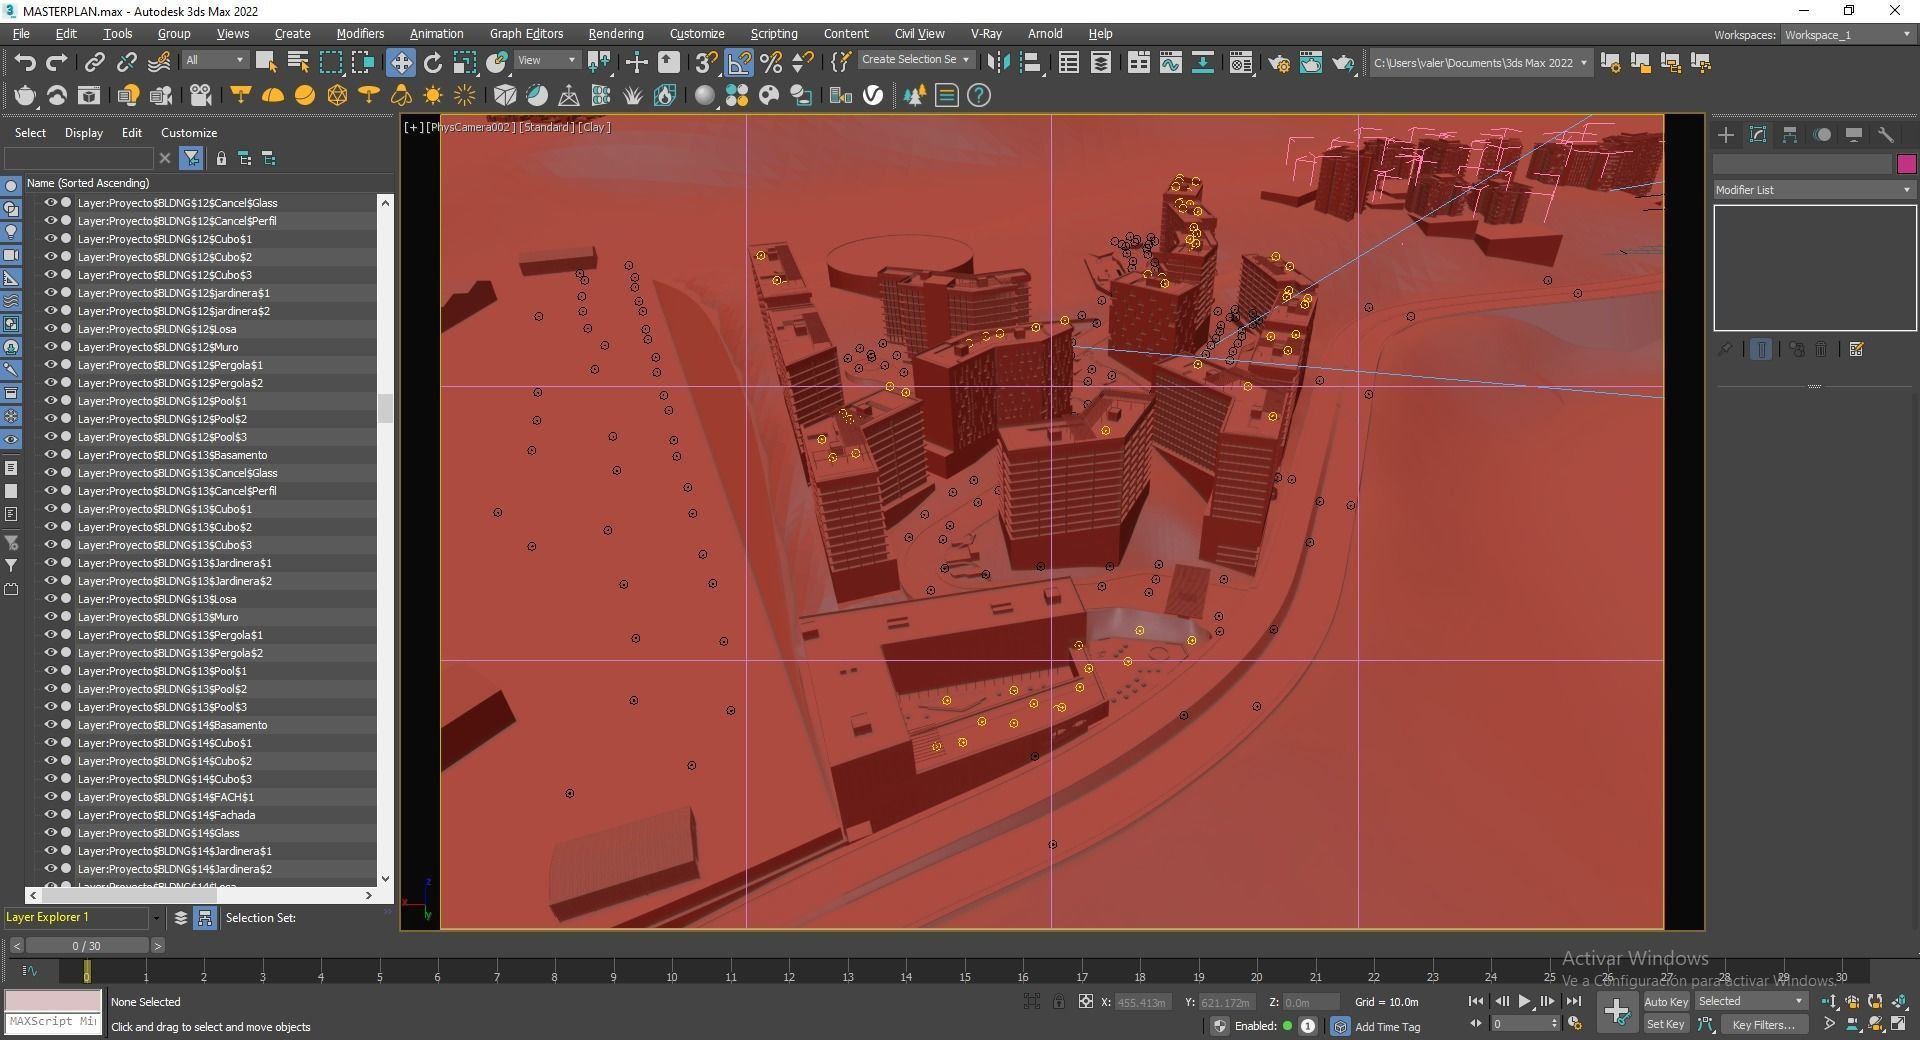Open the project path dropdown

[x=1479, y=63]
